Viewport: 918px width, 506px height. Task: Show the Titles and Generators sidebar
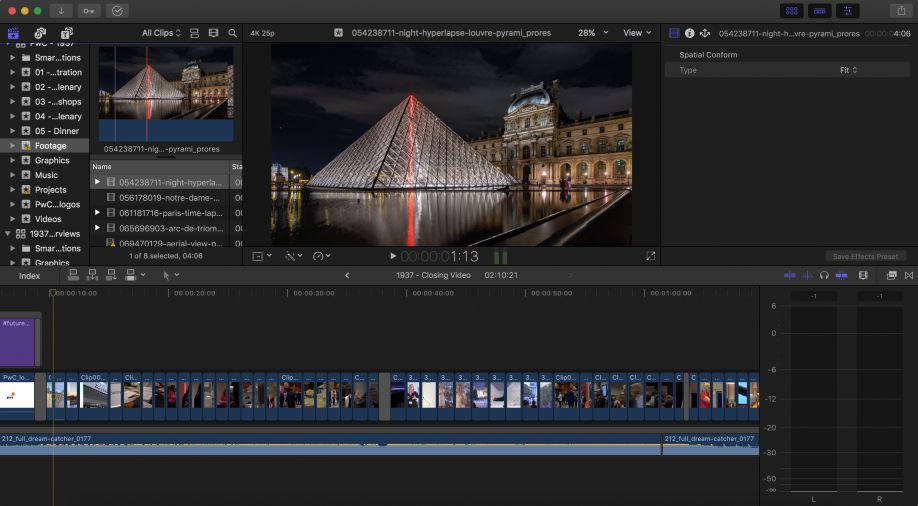67,33
